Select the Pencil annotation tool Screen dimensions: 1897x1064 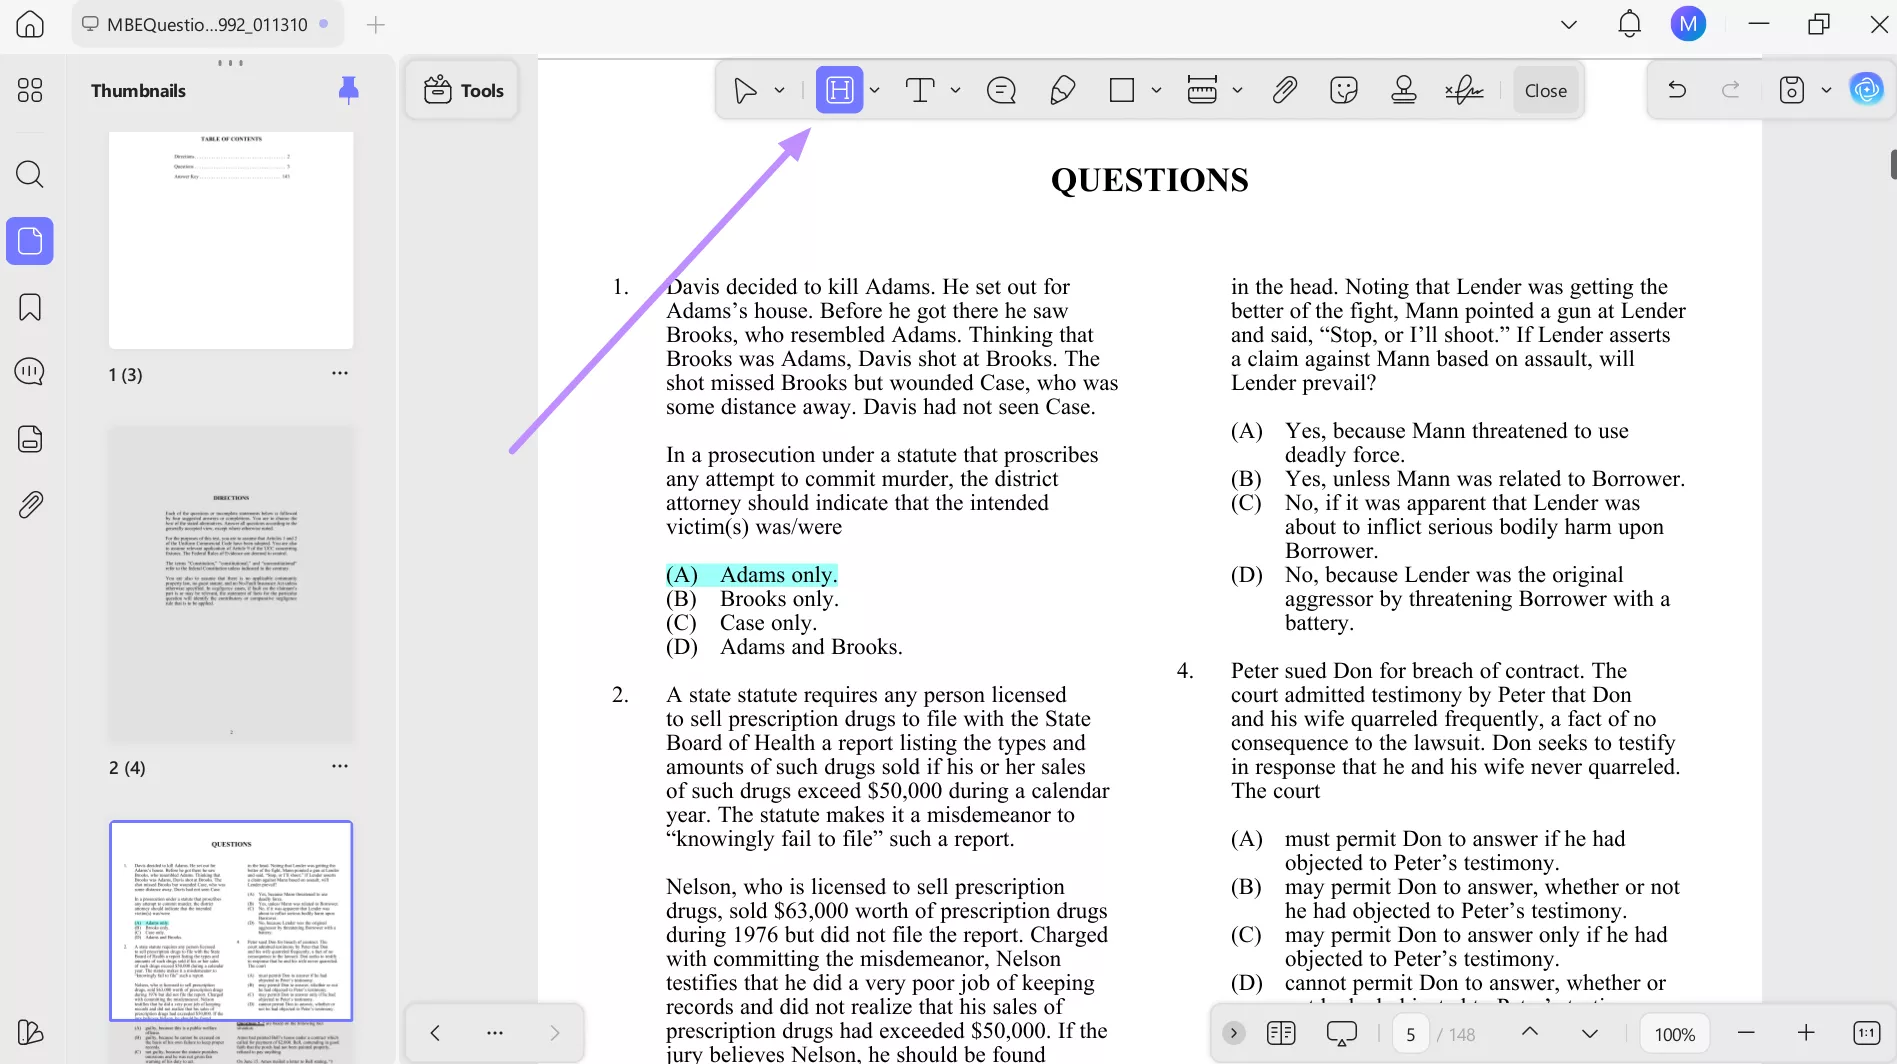1062,90
